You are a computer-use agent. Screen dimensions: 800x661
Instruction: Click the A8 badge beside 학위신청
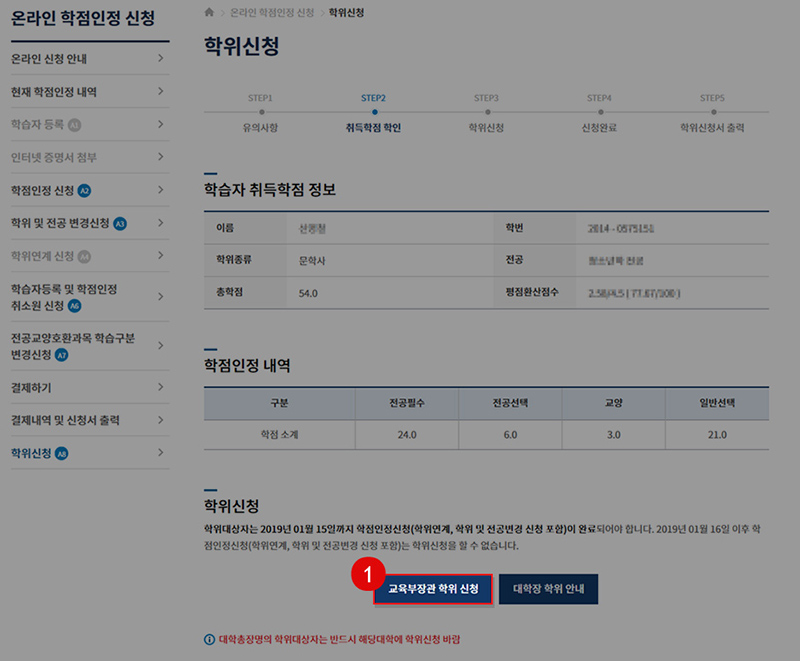click(62, 453)
